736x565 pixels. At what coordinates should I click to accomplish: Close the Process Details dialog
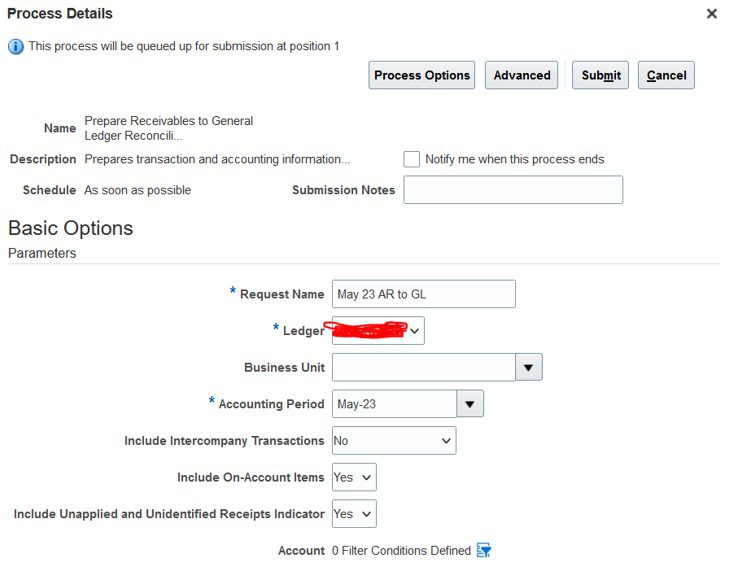pyautogui.click(x=712, y=14)
